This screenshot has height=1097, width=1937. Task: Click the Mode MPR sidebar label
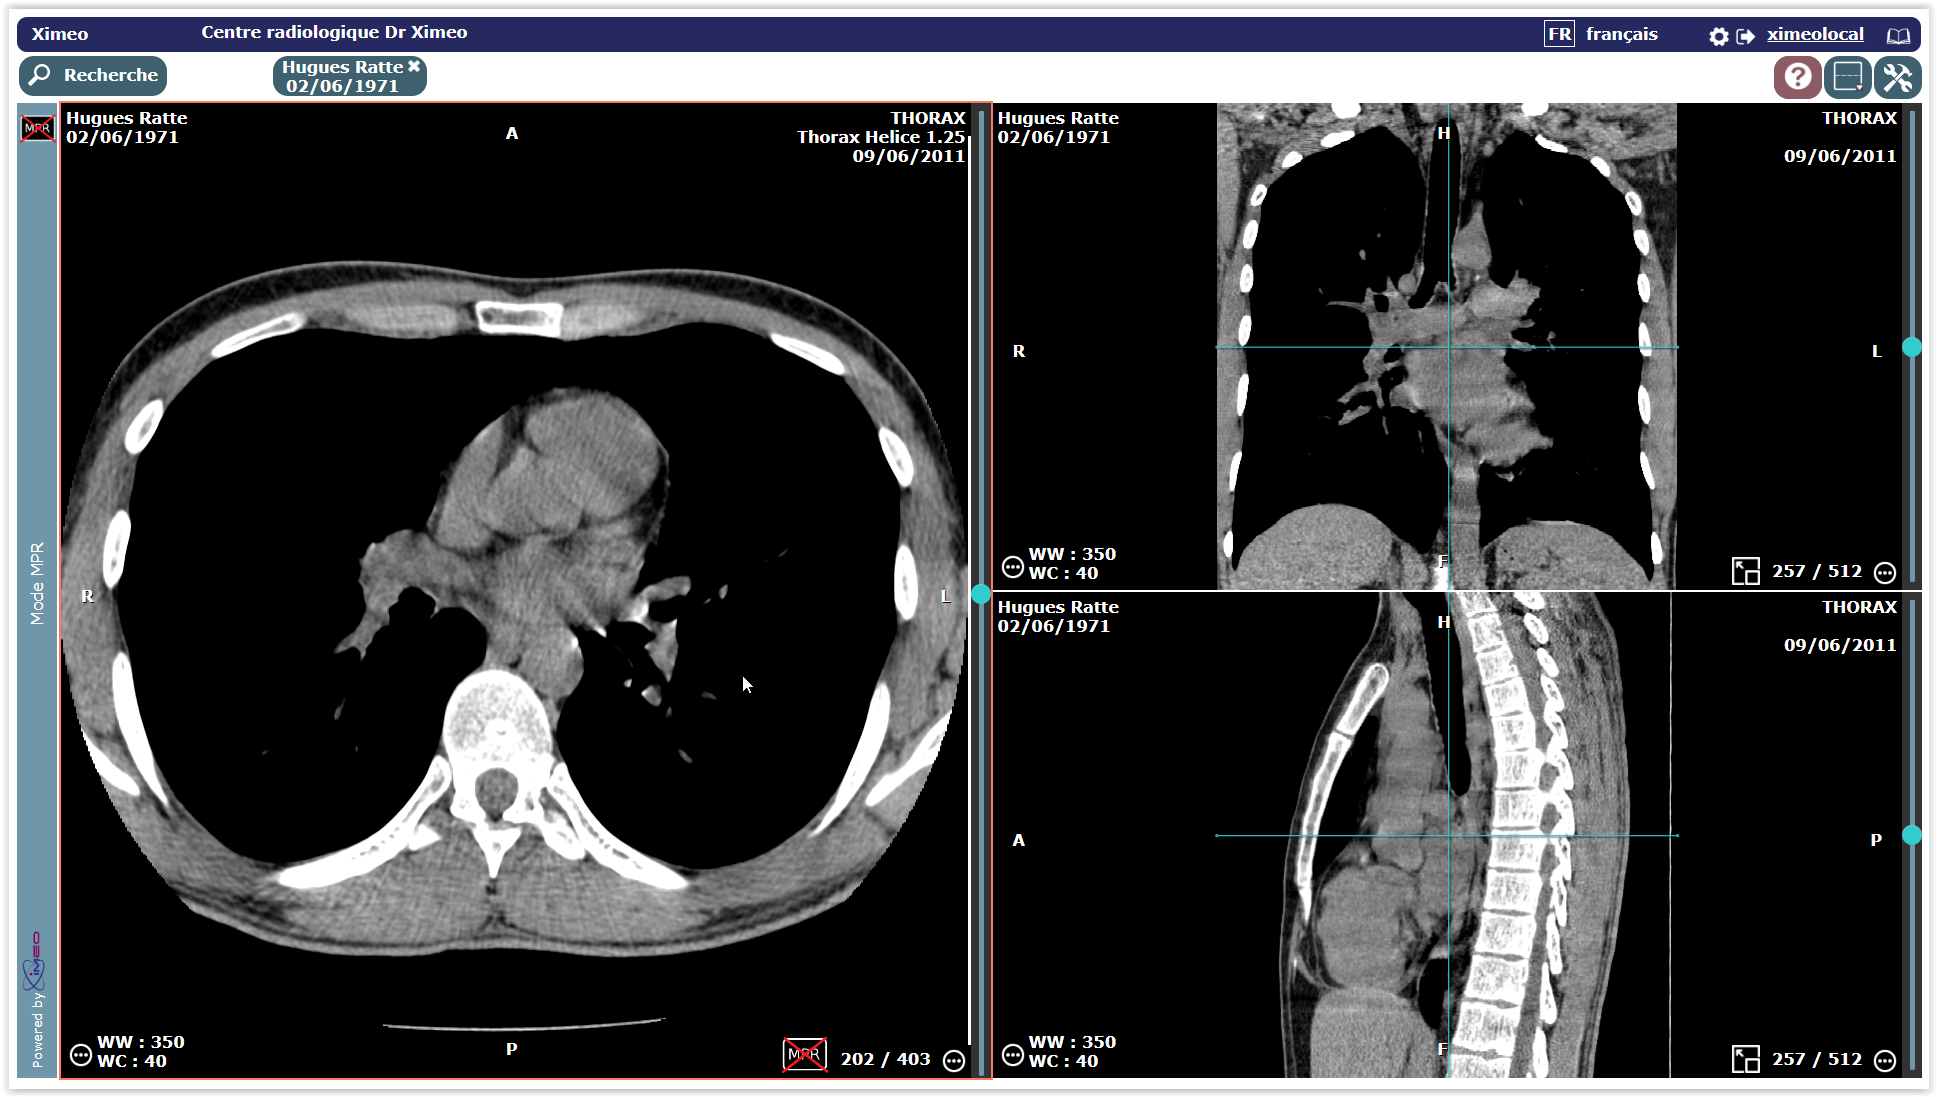point(37,584)
